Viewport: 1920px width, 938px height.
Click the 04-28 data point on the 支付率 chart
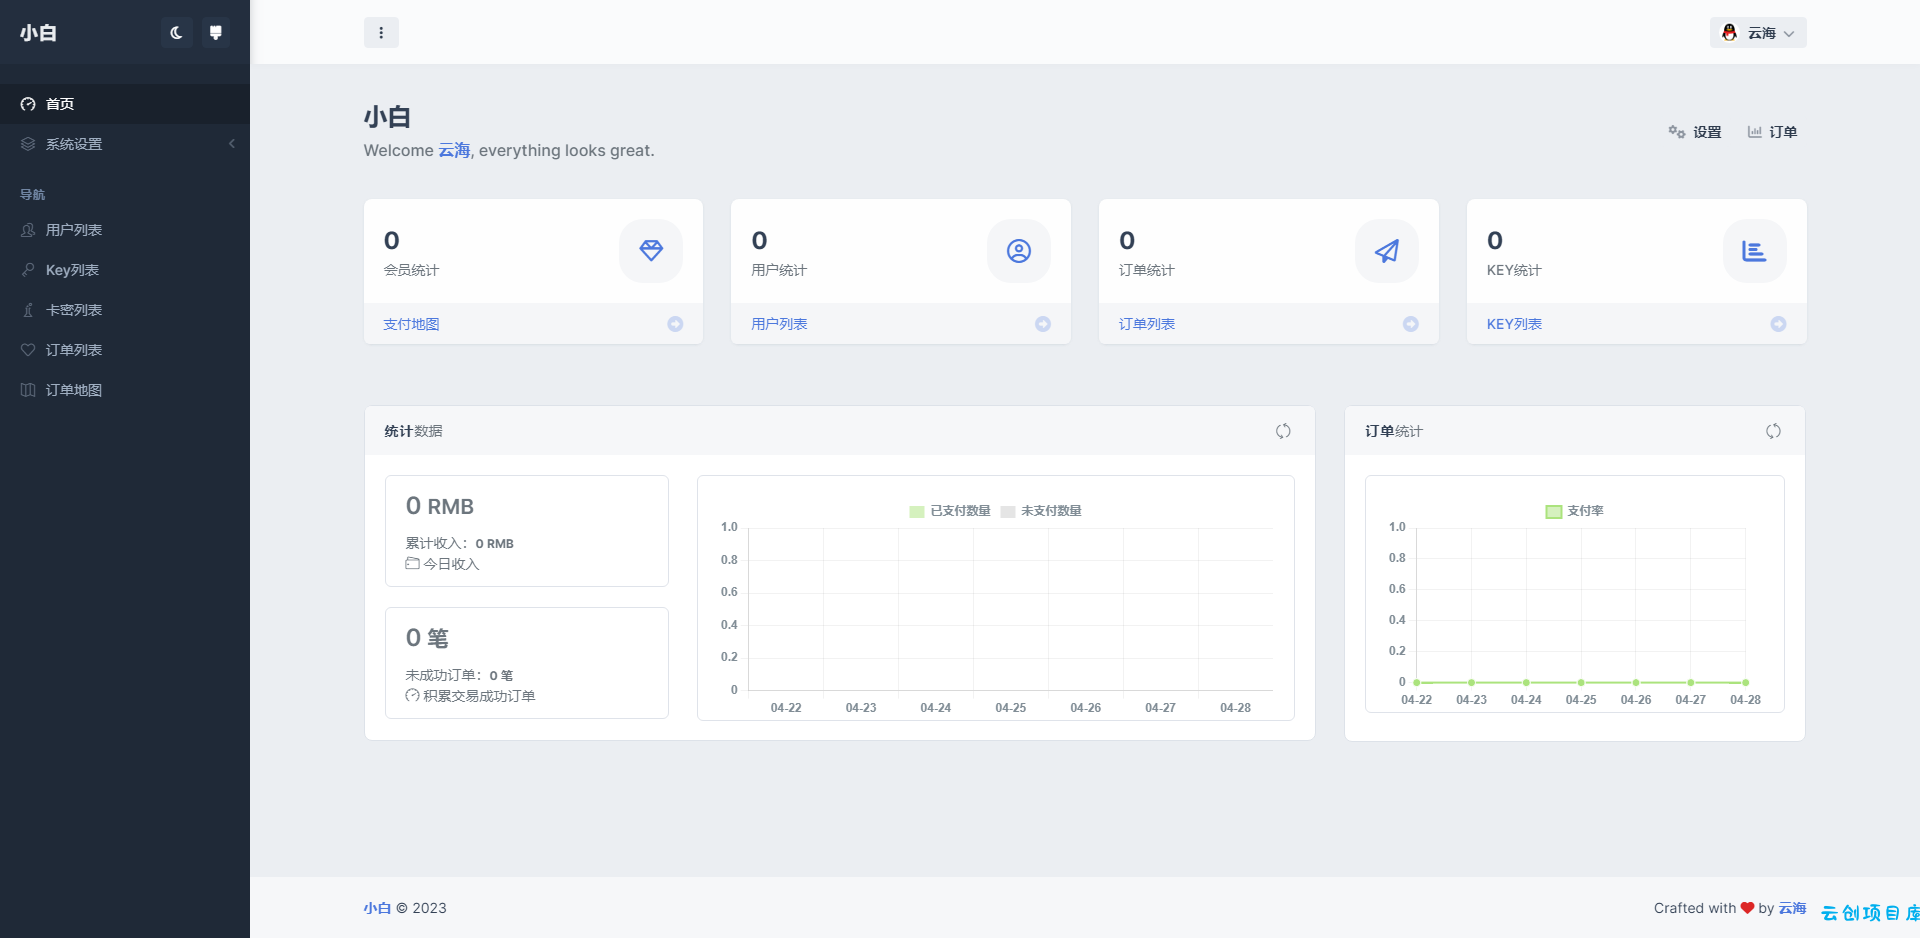pos(1745,682)
